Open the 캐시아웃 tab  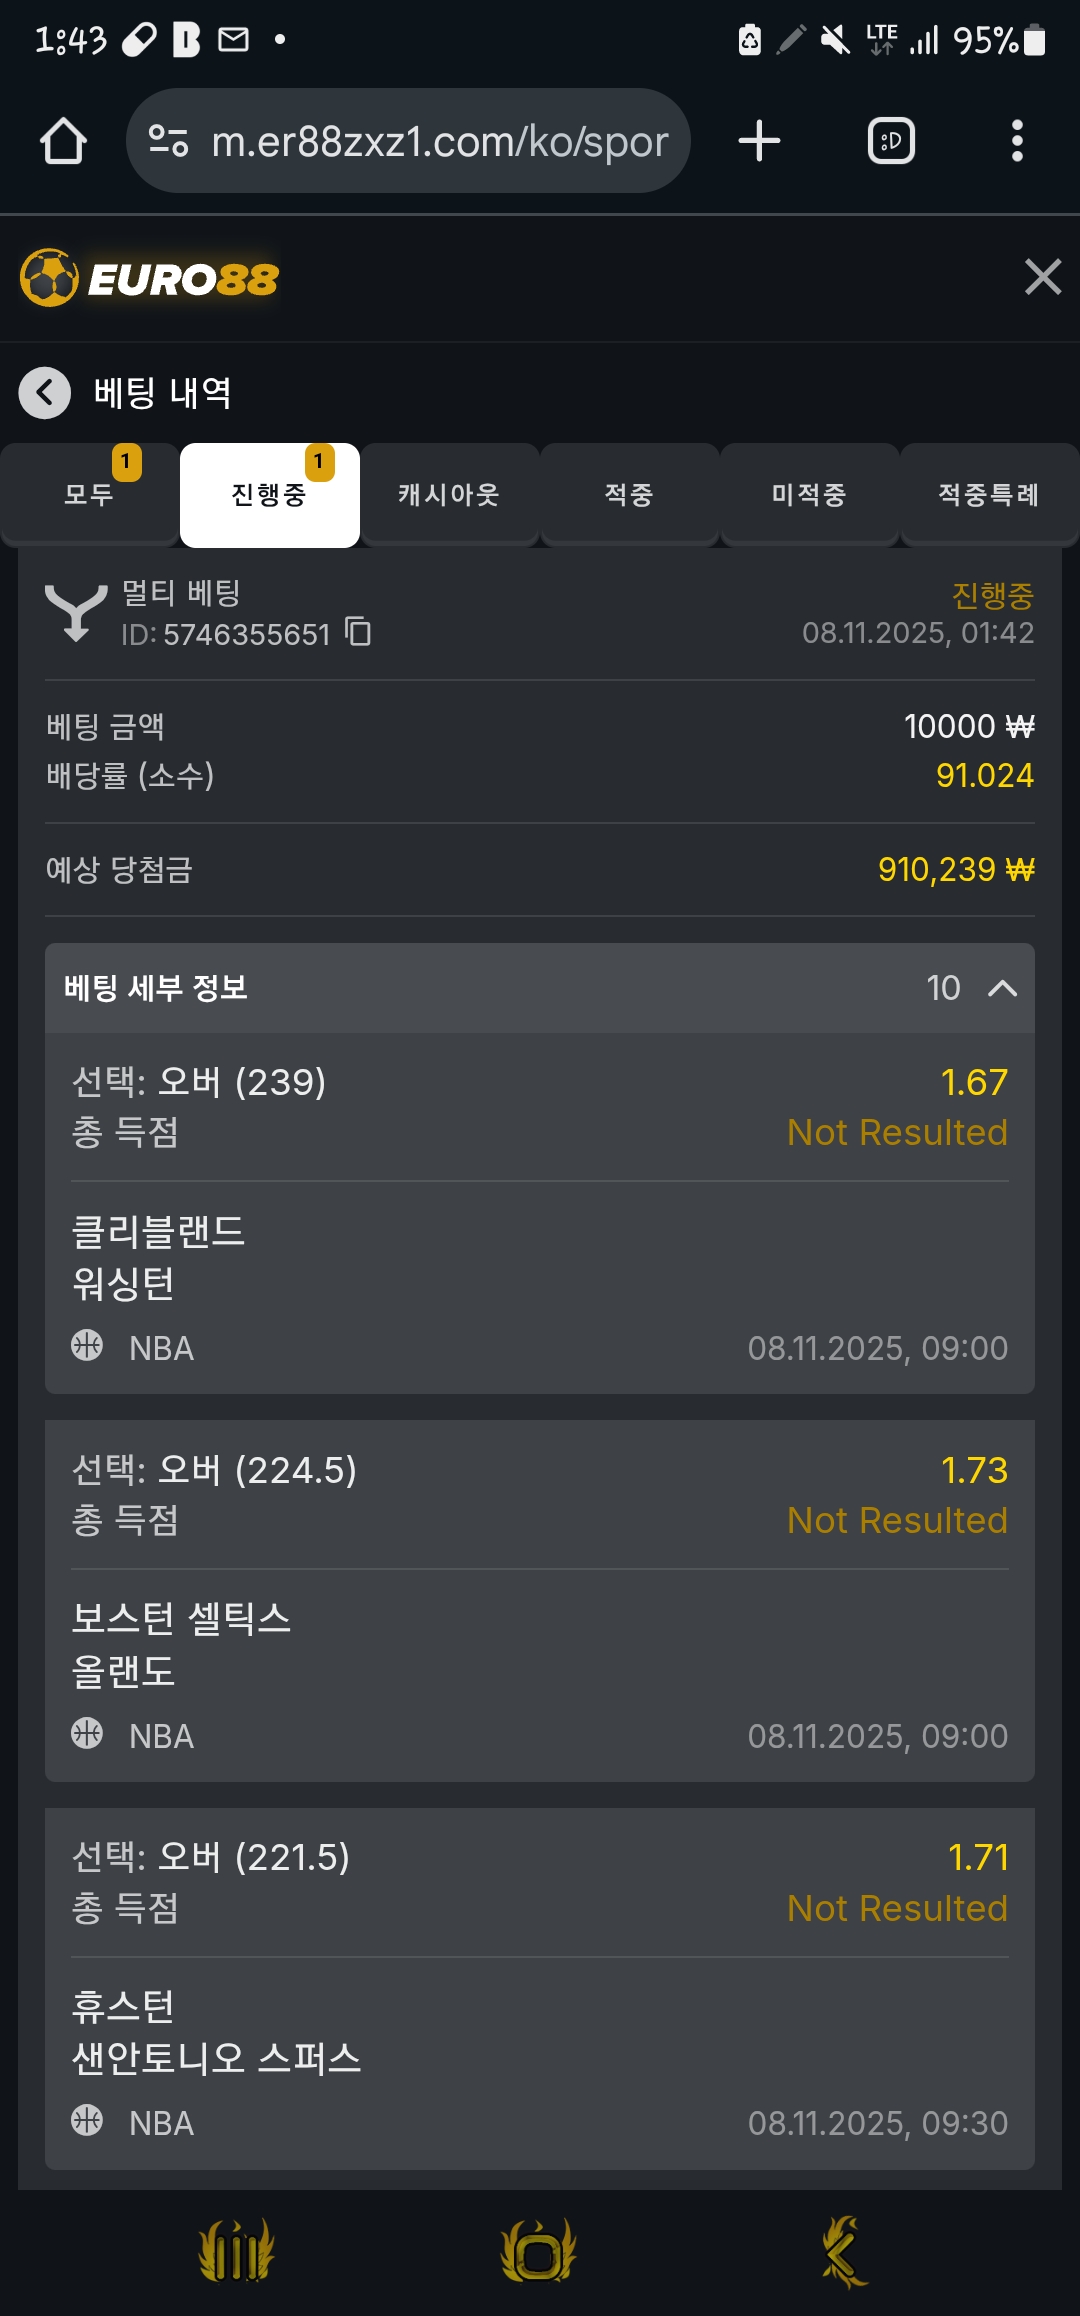point(449,495)
